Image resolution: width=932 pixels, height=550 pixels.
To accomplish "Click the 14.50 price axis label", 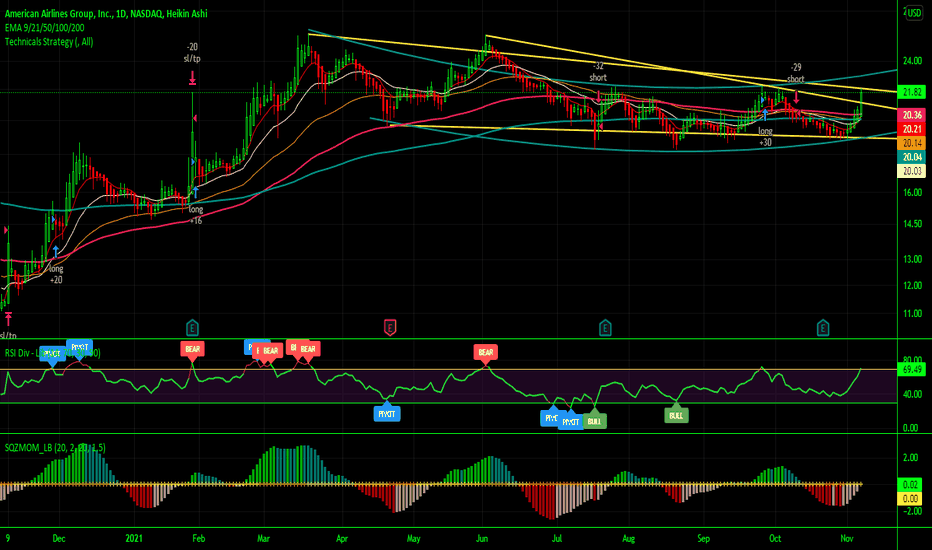I will [x=912, y=224].
